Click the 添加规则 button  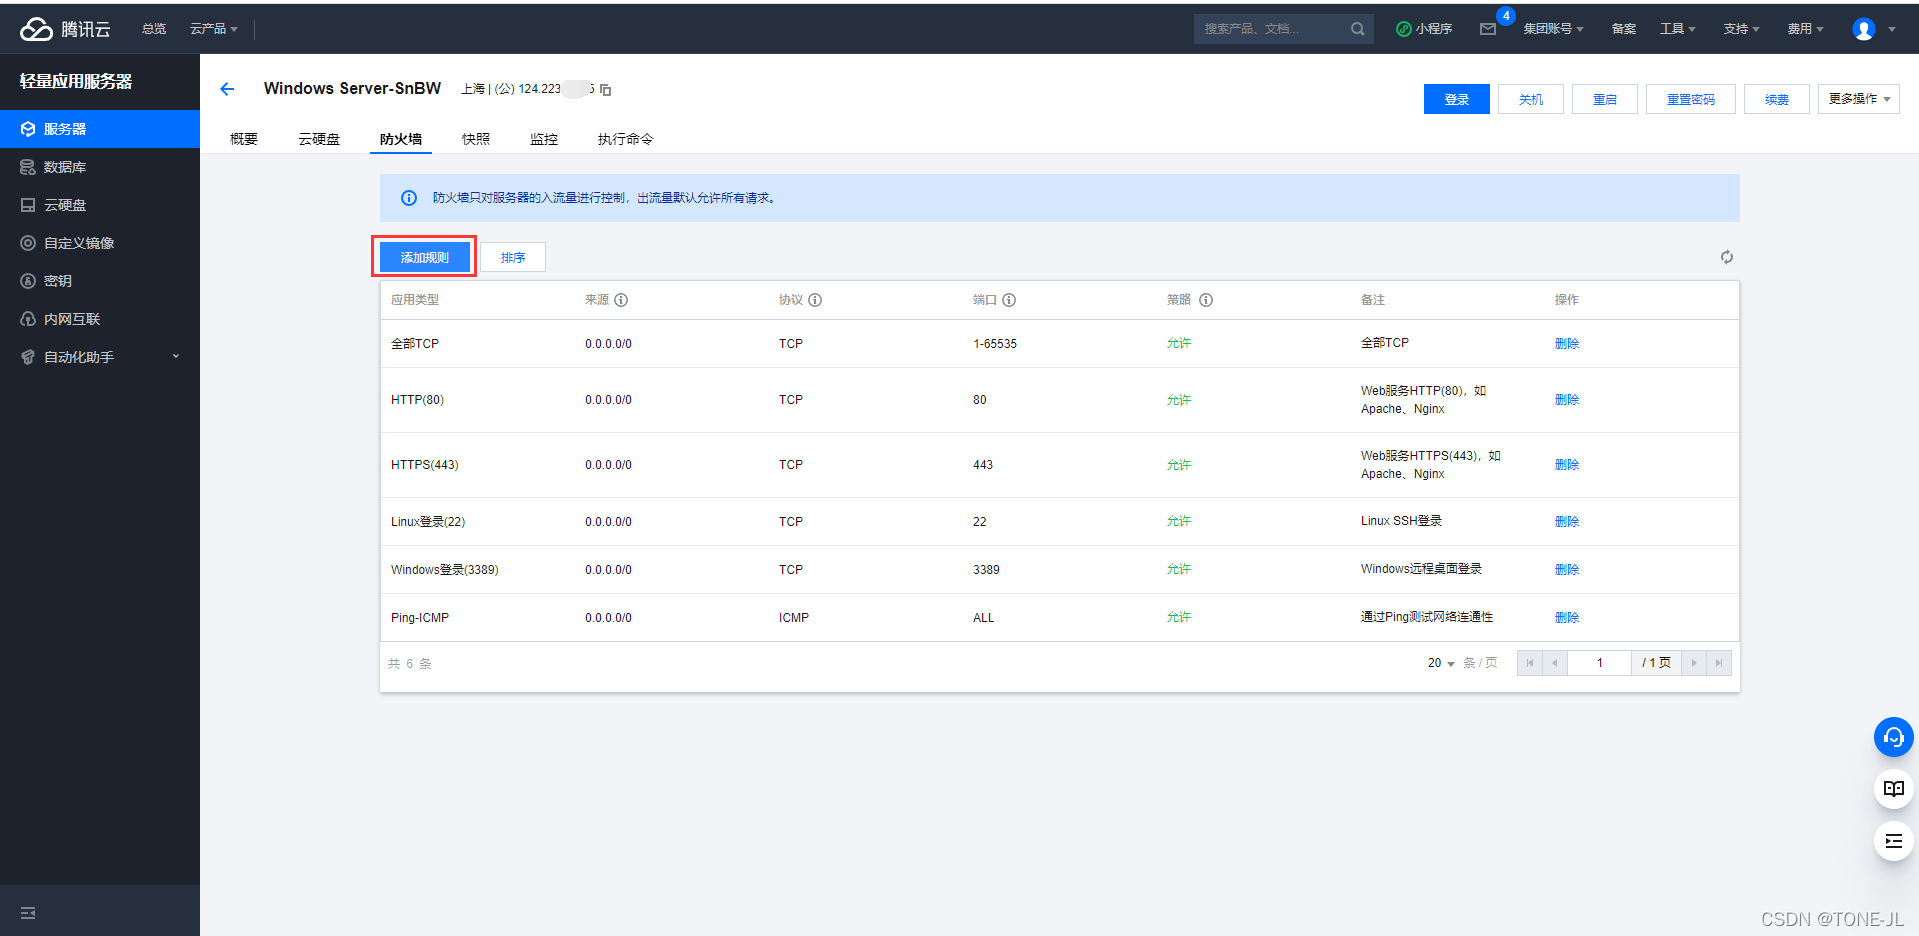(425, 257)
